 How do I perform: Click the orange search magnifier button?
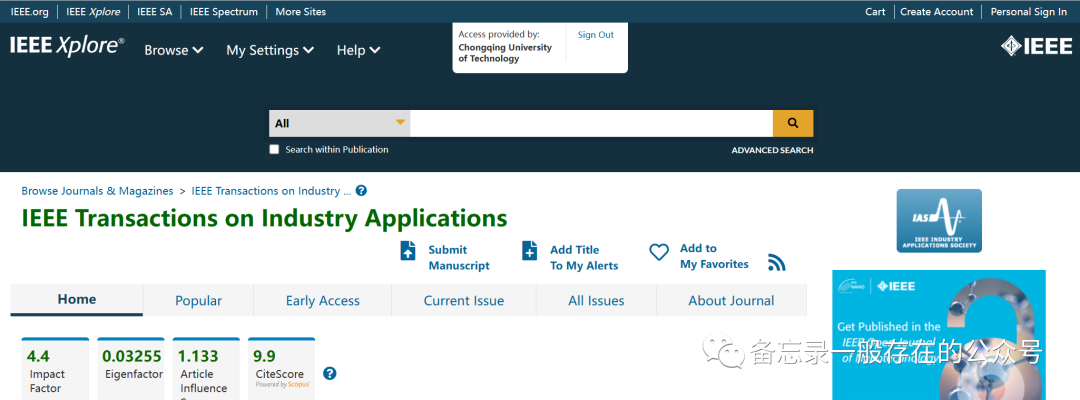[x=793, y=123]
